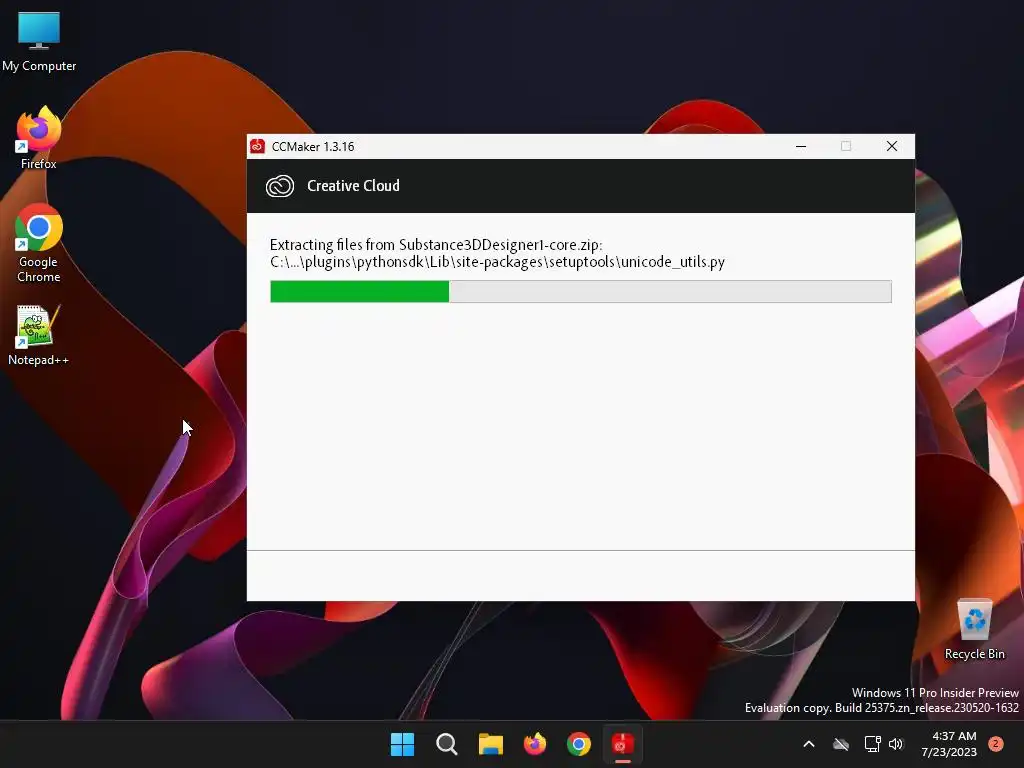Click the CCMaker title bar app icon
The height and width of the screenshot is (768, 1024).
pos(257,146)
